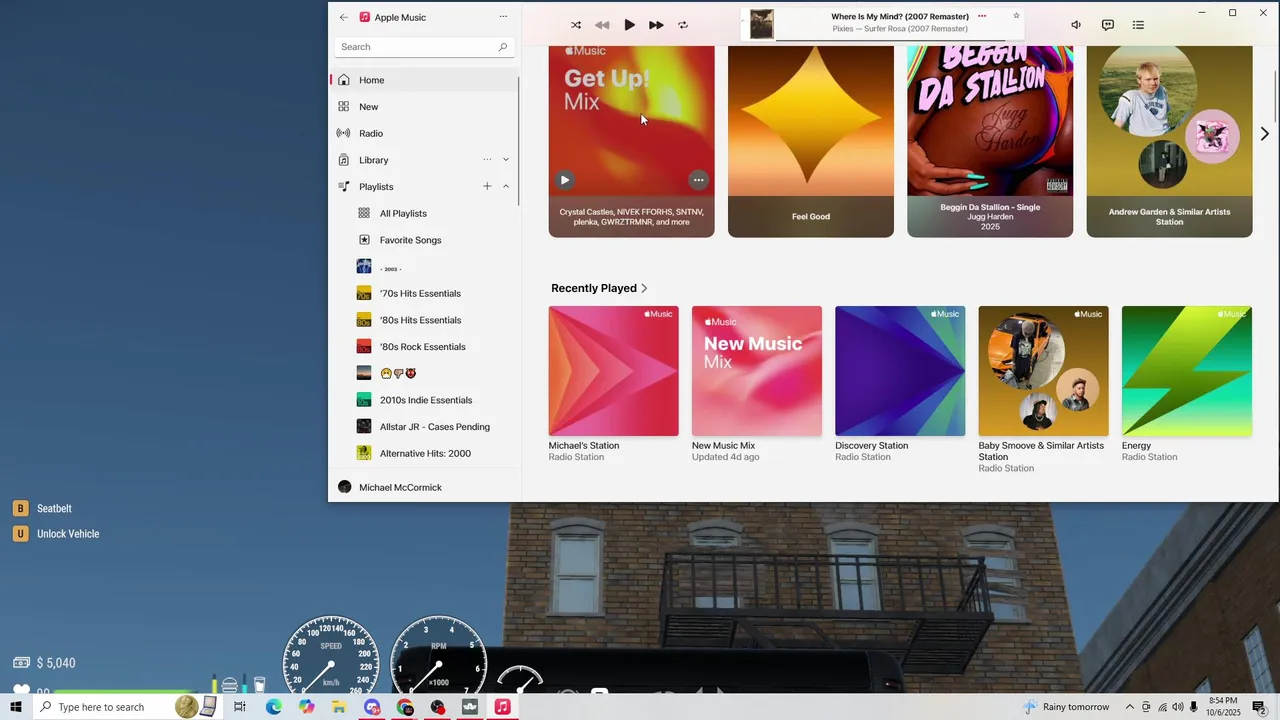Open '80s Rock Essentials playlist

(x=424, y=347)
